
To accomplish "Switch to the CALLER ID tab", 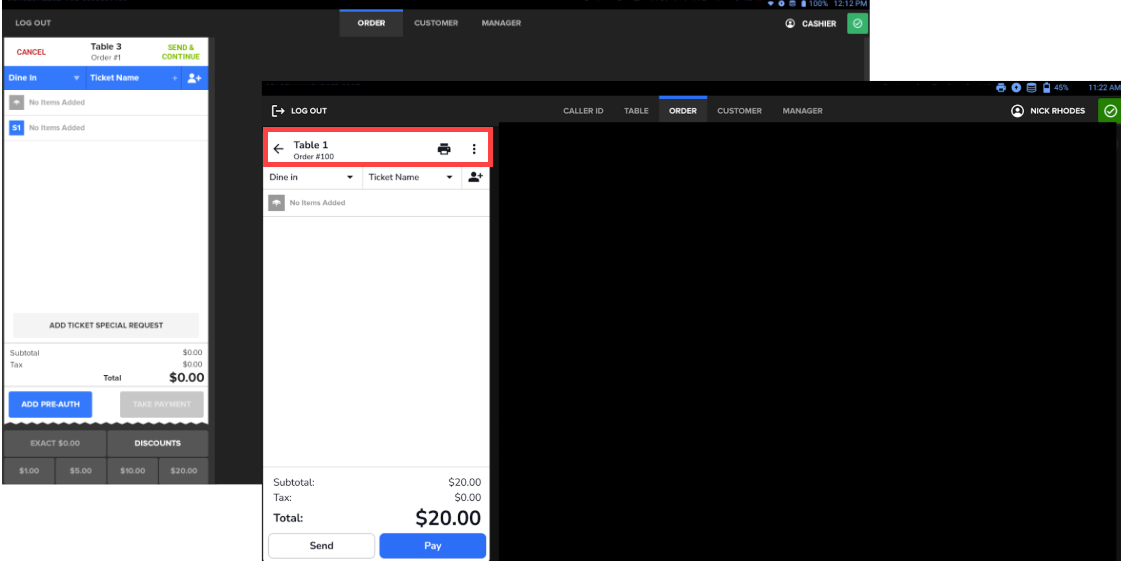I will 583,111.
